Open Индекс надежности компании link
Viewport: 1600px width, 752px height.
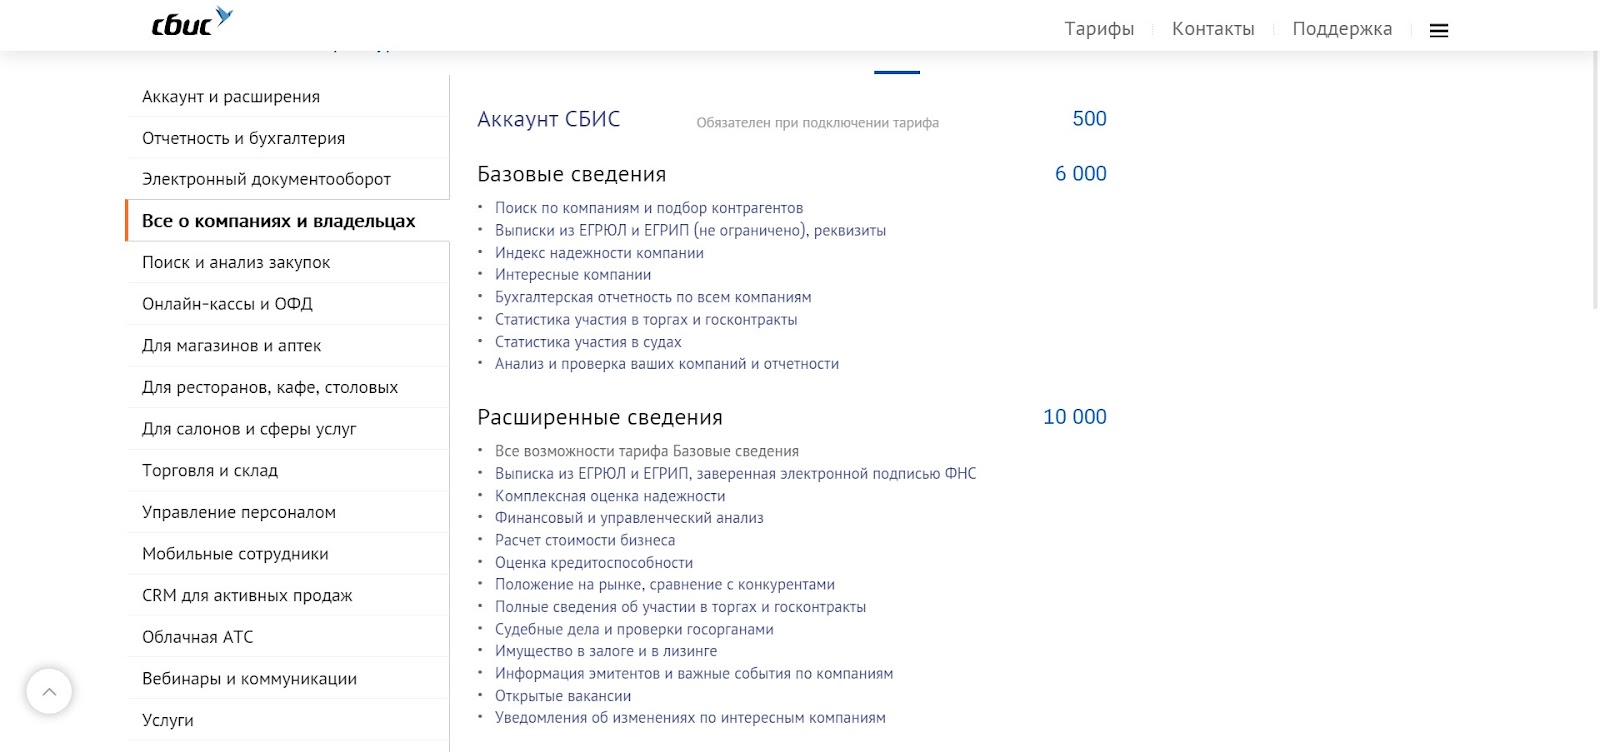[x=599, y=253]
